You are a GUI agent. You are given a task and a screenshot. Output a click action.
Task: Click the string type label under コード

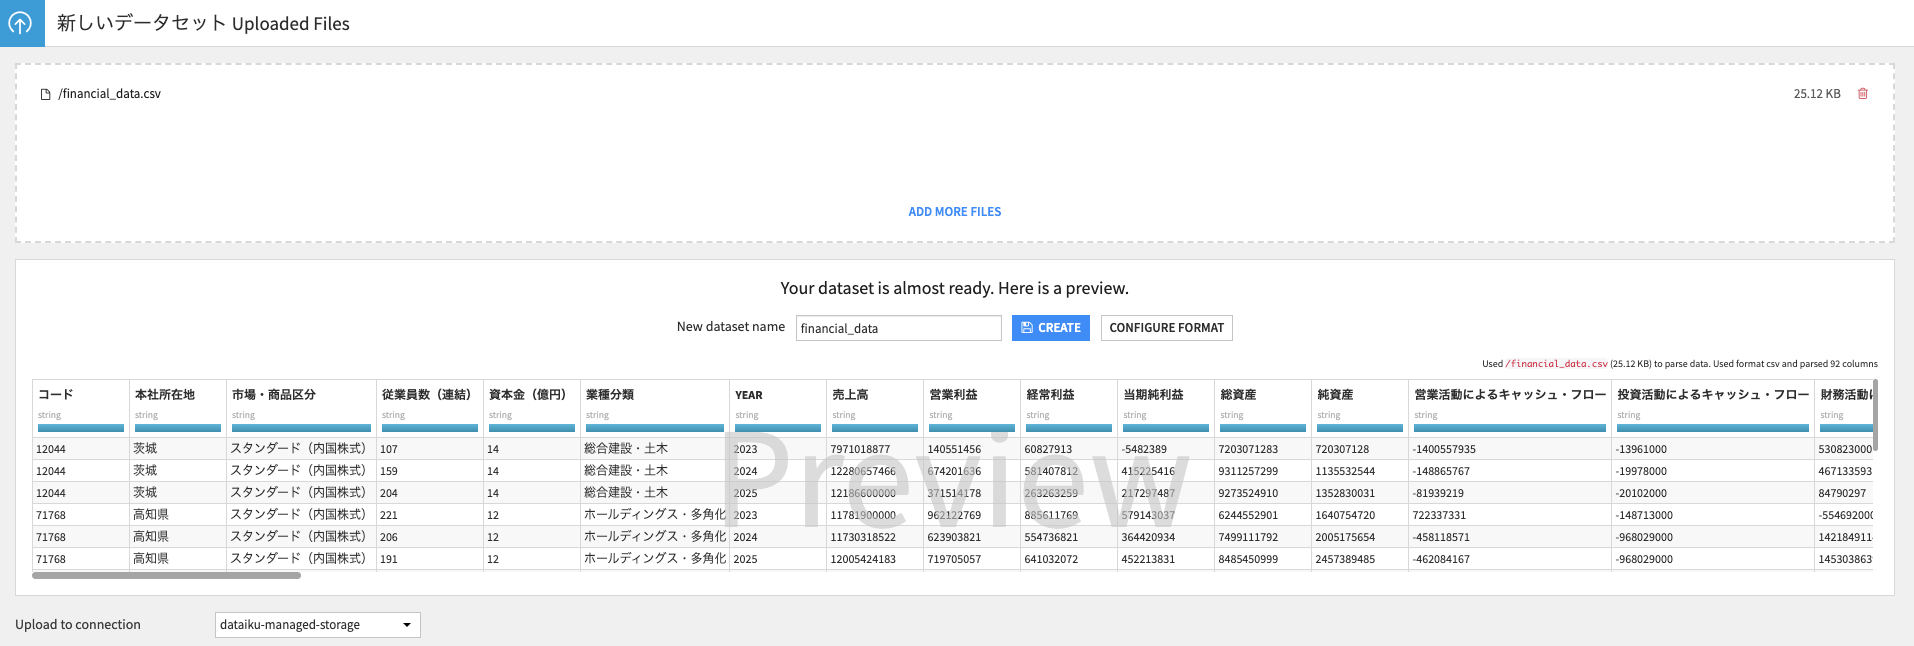(49, 415)
